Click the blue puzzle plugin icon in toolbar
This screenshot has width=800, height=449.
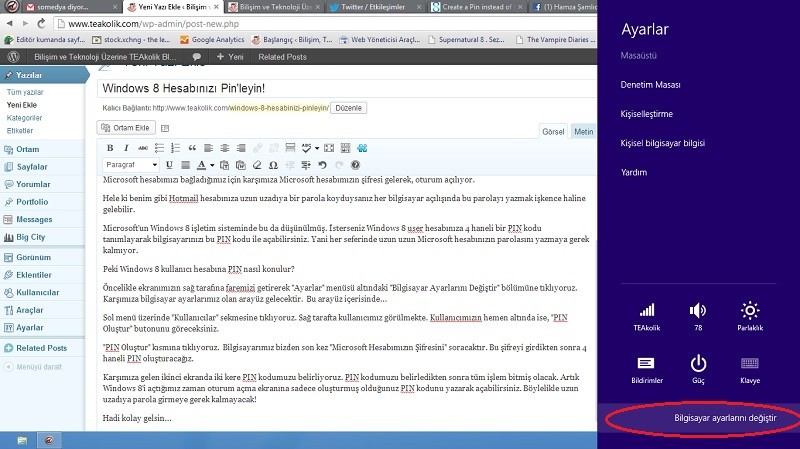point(362,148)
